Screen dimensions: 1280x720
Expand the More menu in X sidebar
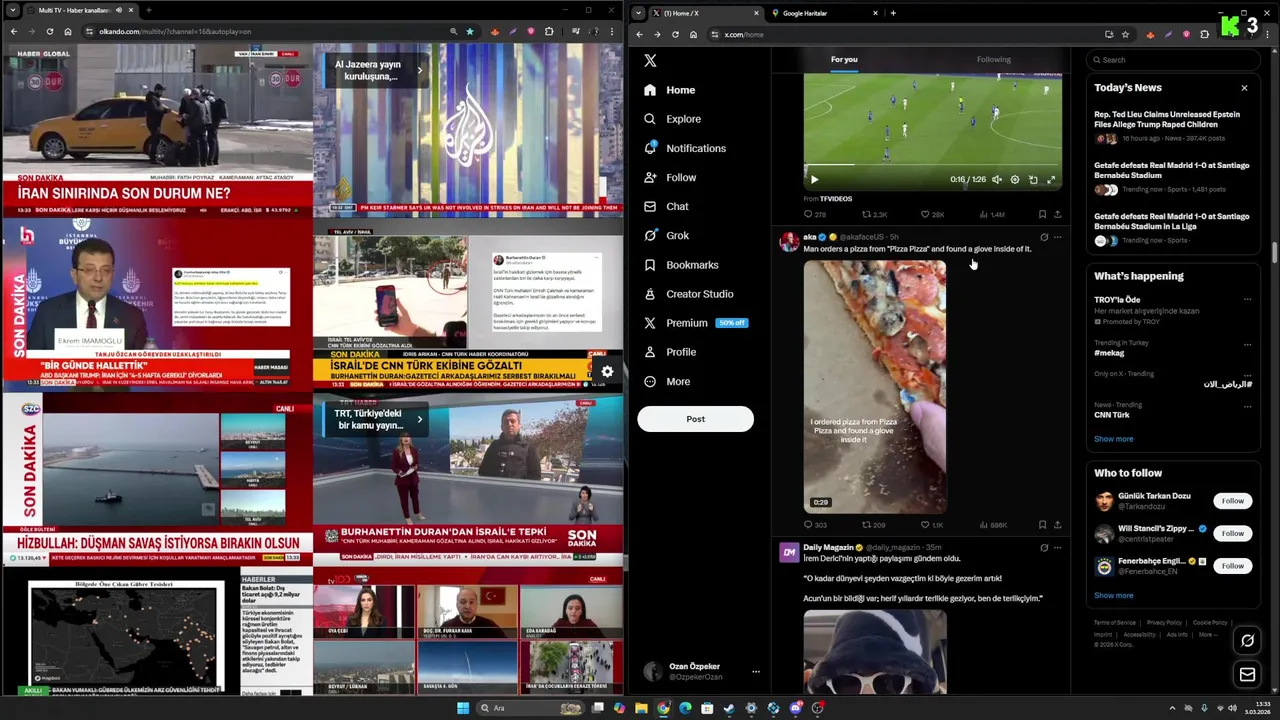[666, 381]
